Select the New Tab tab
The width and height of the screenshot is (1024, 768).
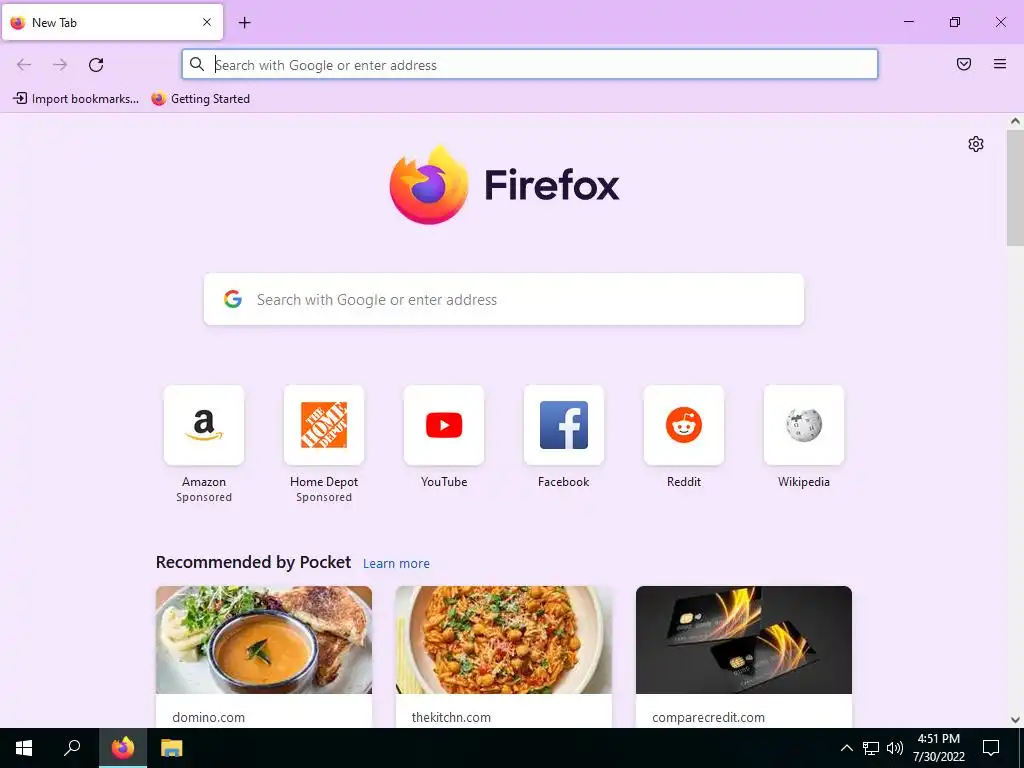[x=112, y=22]
